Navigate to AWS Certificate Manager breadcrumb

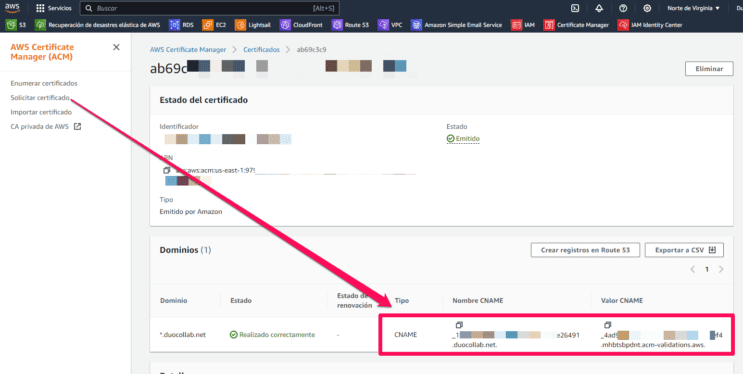(188, 49)
